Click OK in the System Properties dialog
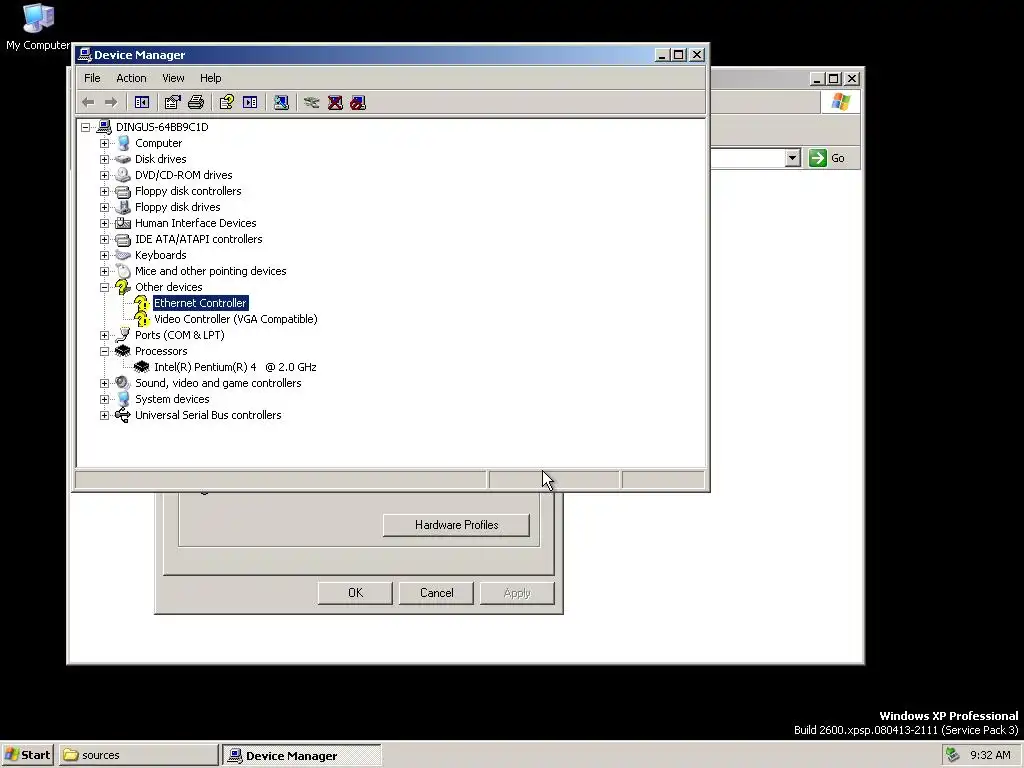Image resolution: width=1024 pixels, height=768 pixels. pos(355,593)
